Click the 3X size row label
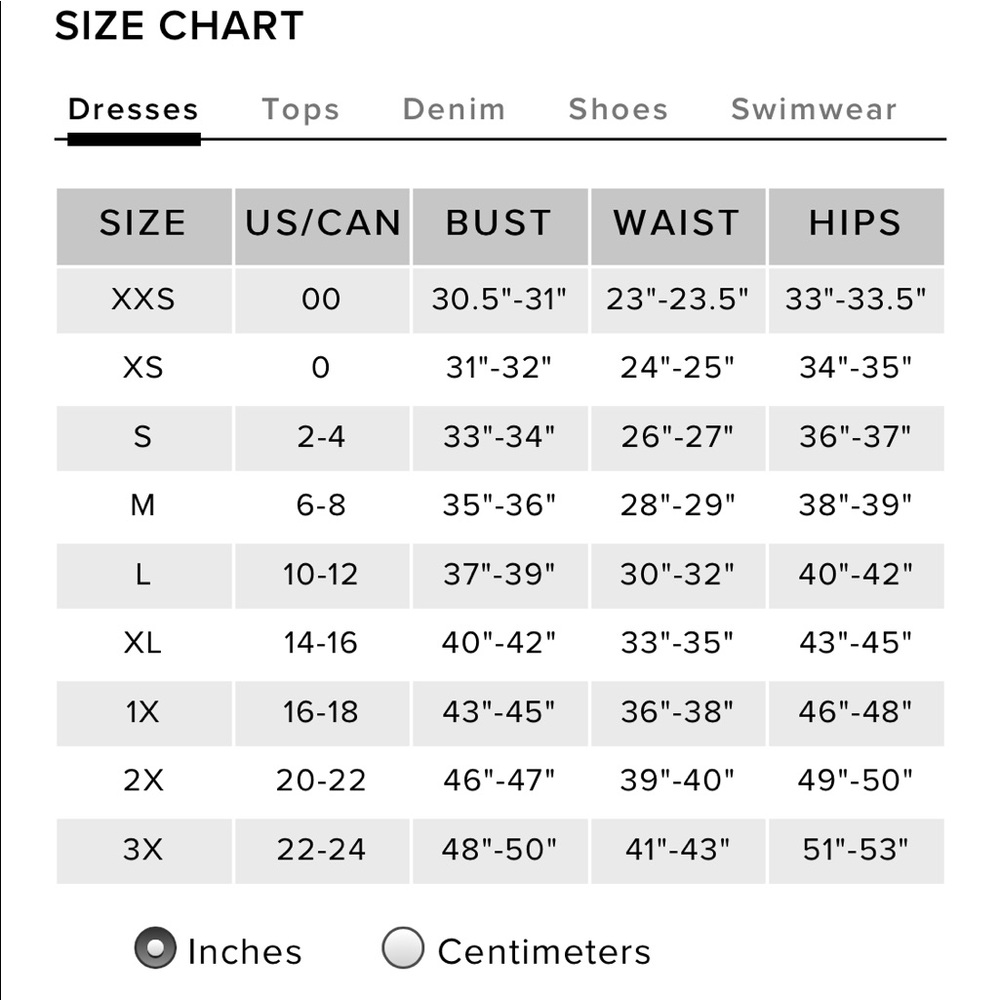This screenshot has height=1000, width=1000. pyautogui.click(x=143, y=849)
